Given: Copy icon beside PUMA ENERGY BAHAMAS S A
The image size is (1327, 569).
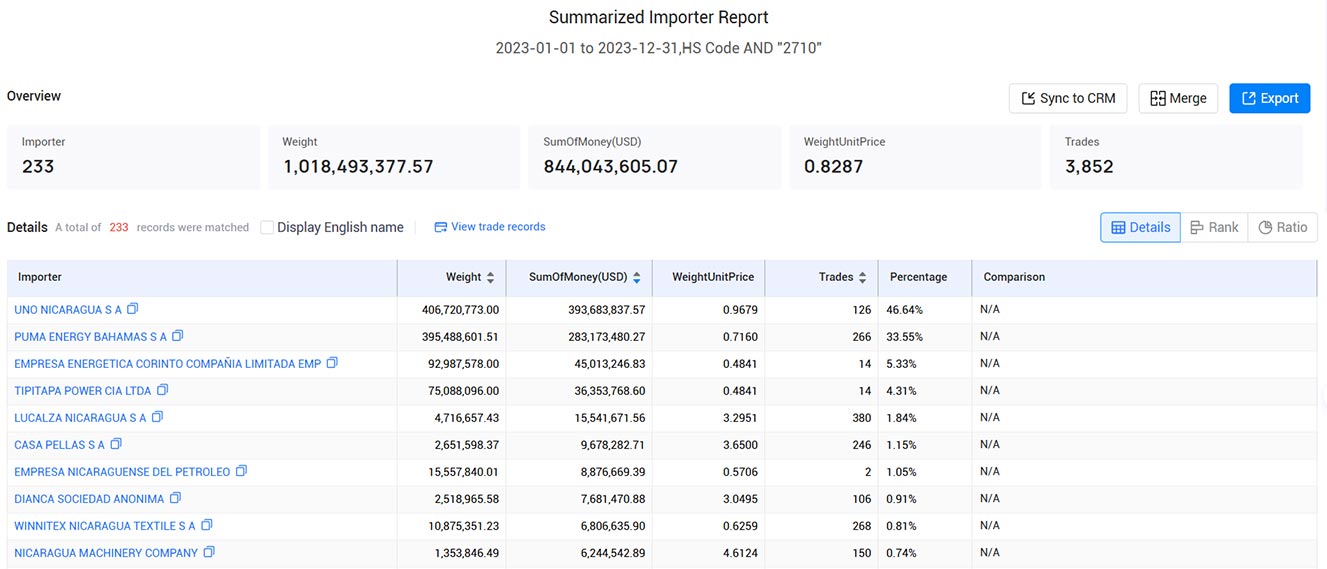Looking at the screenshot, I should 178,336.
